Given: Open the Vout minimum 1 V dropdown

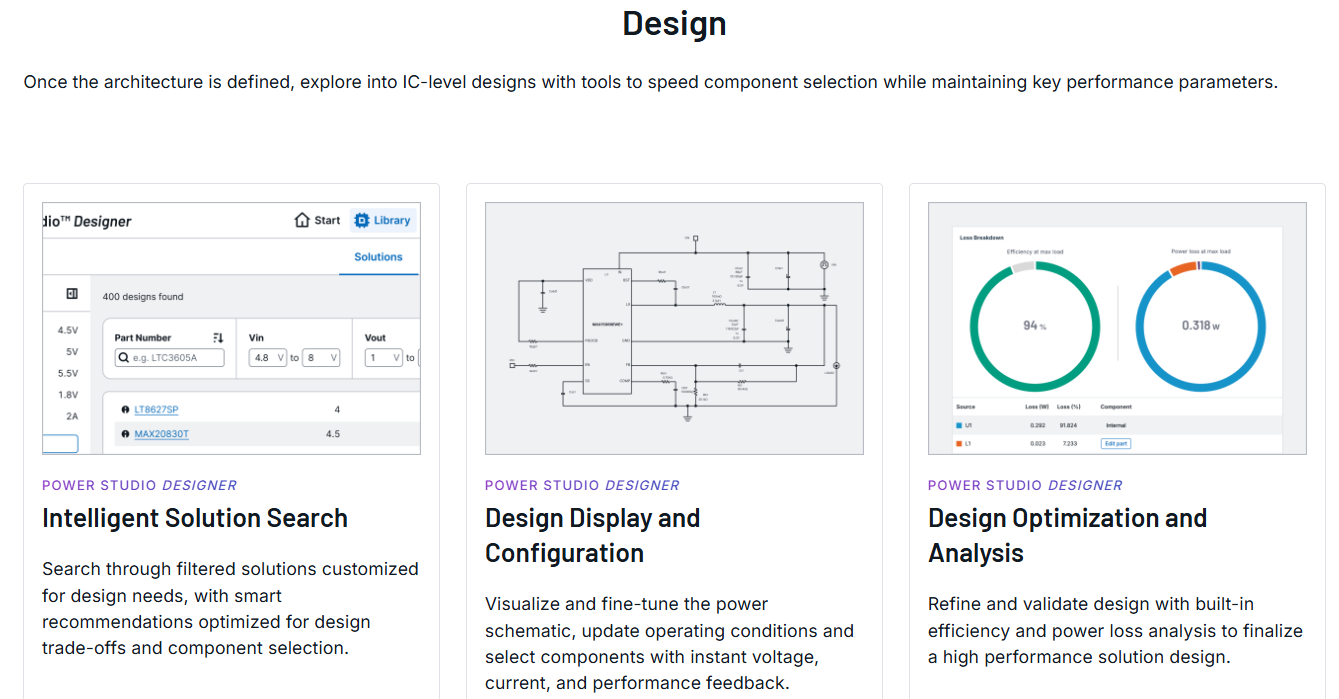Looking at the screenshot, I should 384,357.
